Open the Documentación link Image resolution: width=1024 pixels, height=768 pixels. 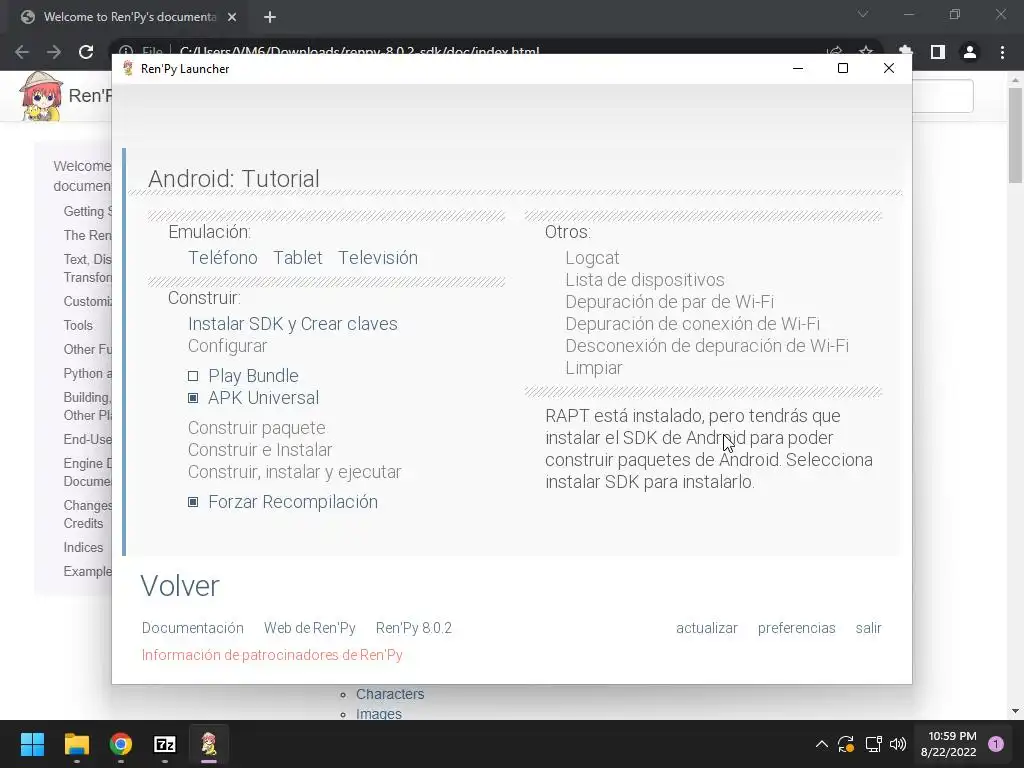(x=193, y=628)
